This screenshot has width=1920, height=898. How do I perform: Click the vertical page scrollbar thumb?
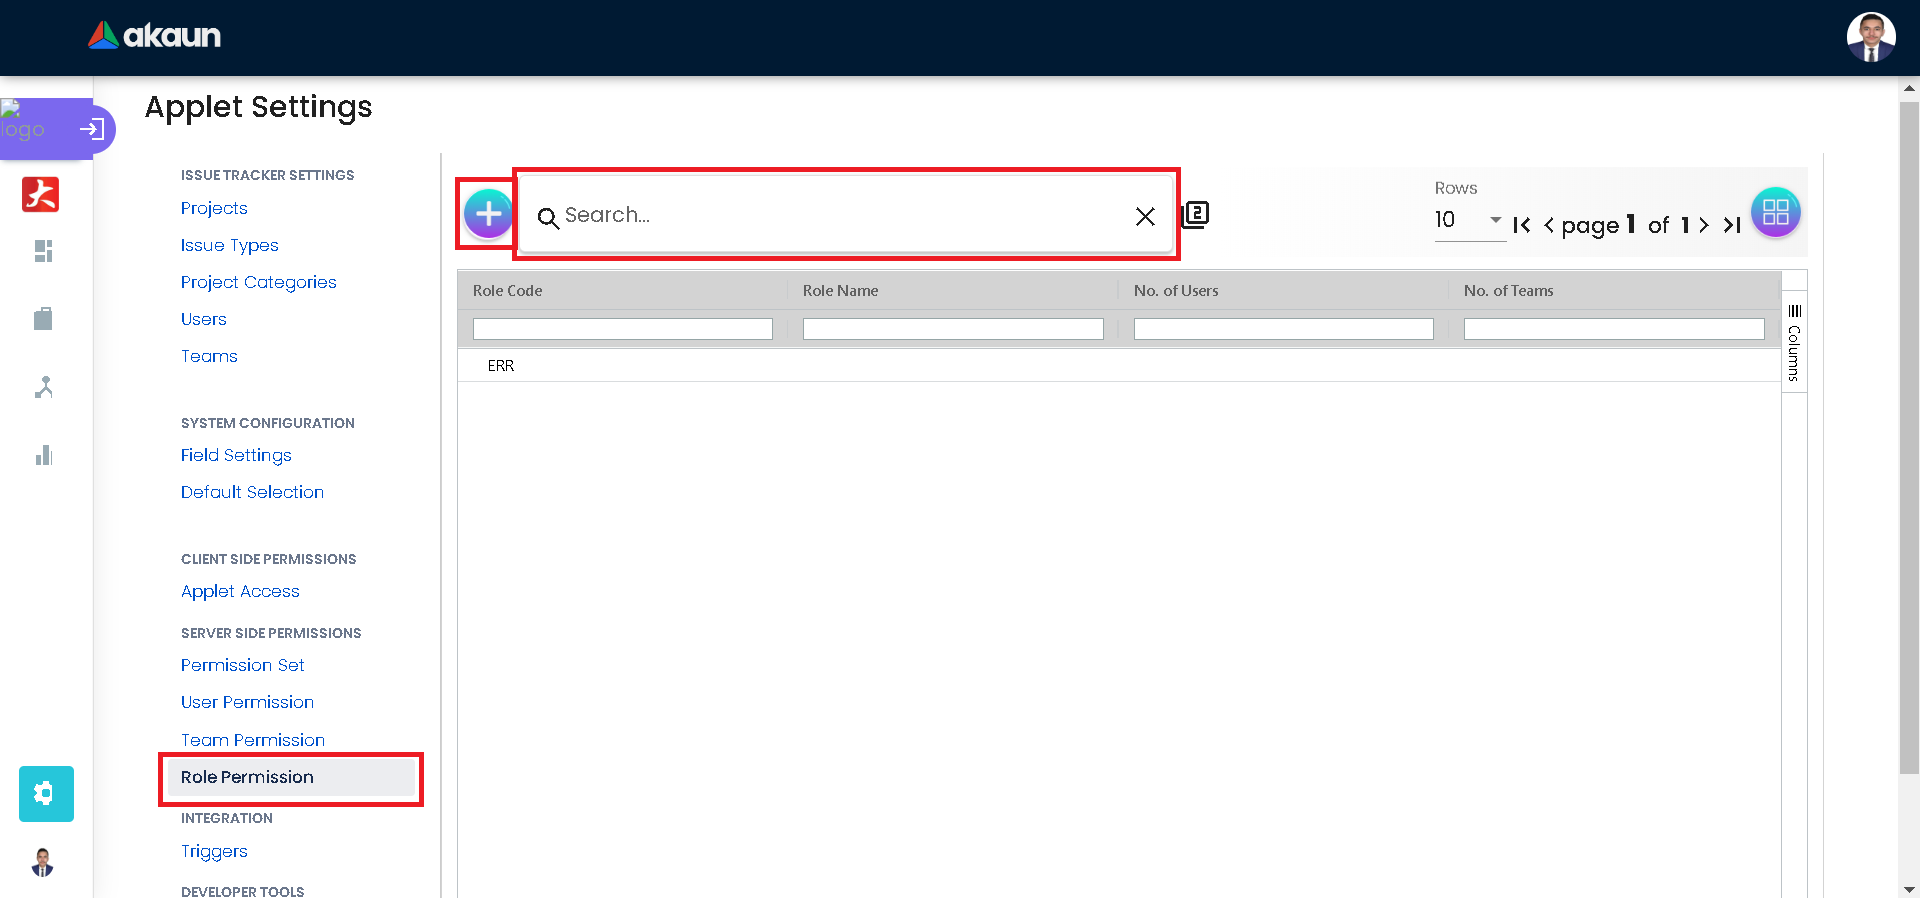coord(1909,437)
